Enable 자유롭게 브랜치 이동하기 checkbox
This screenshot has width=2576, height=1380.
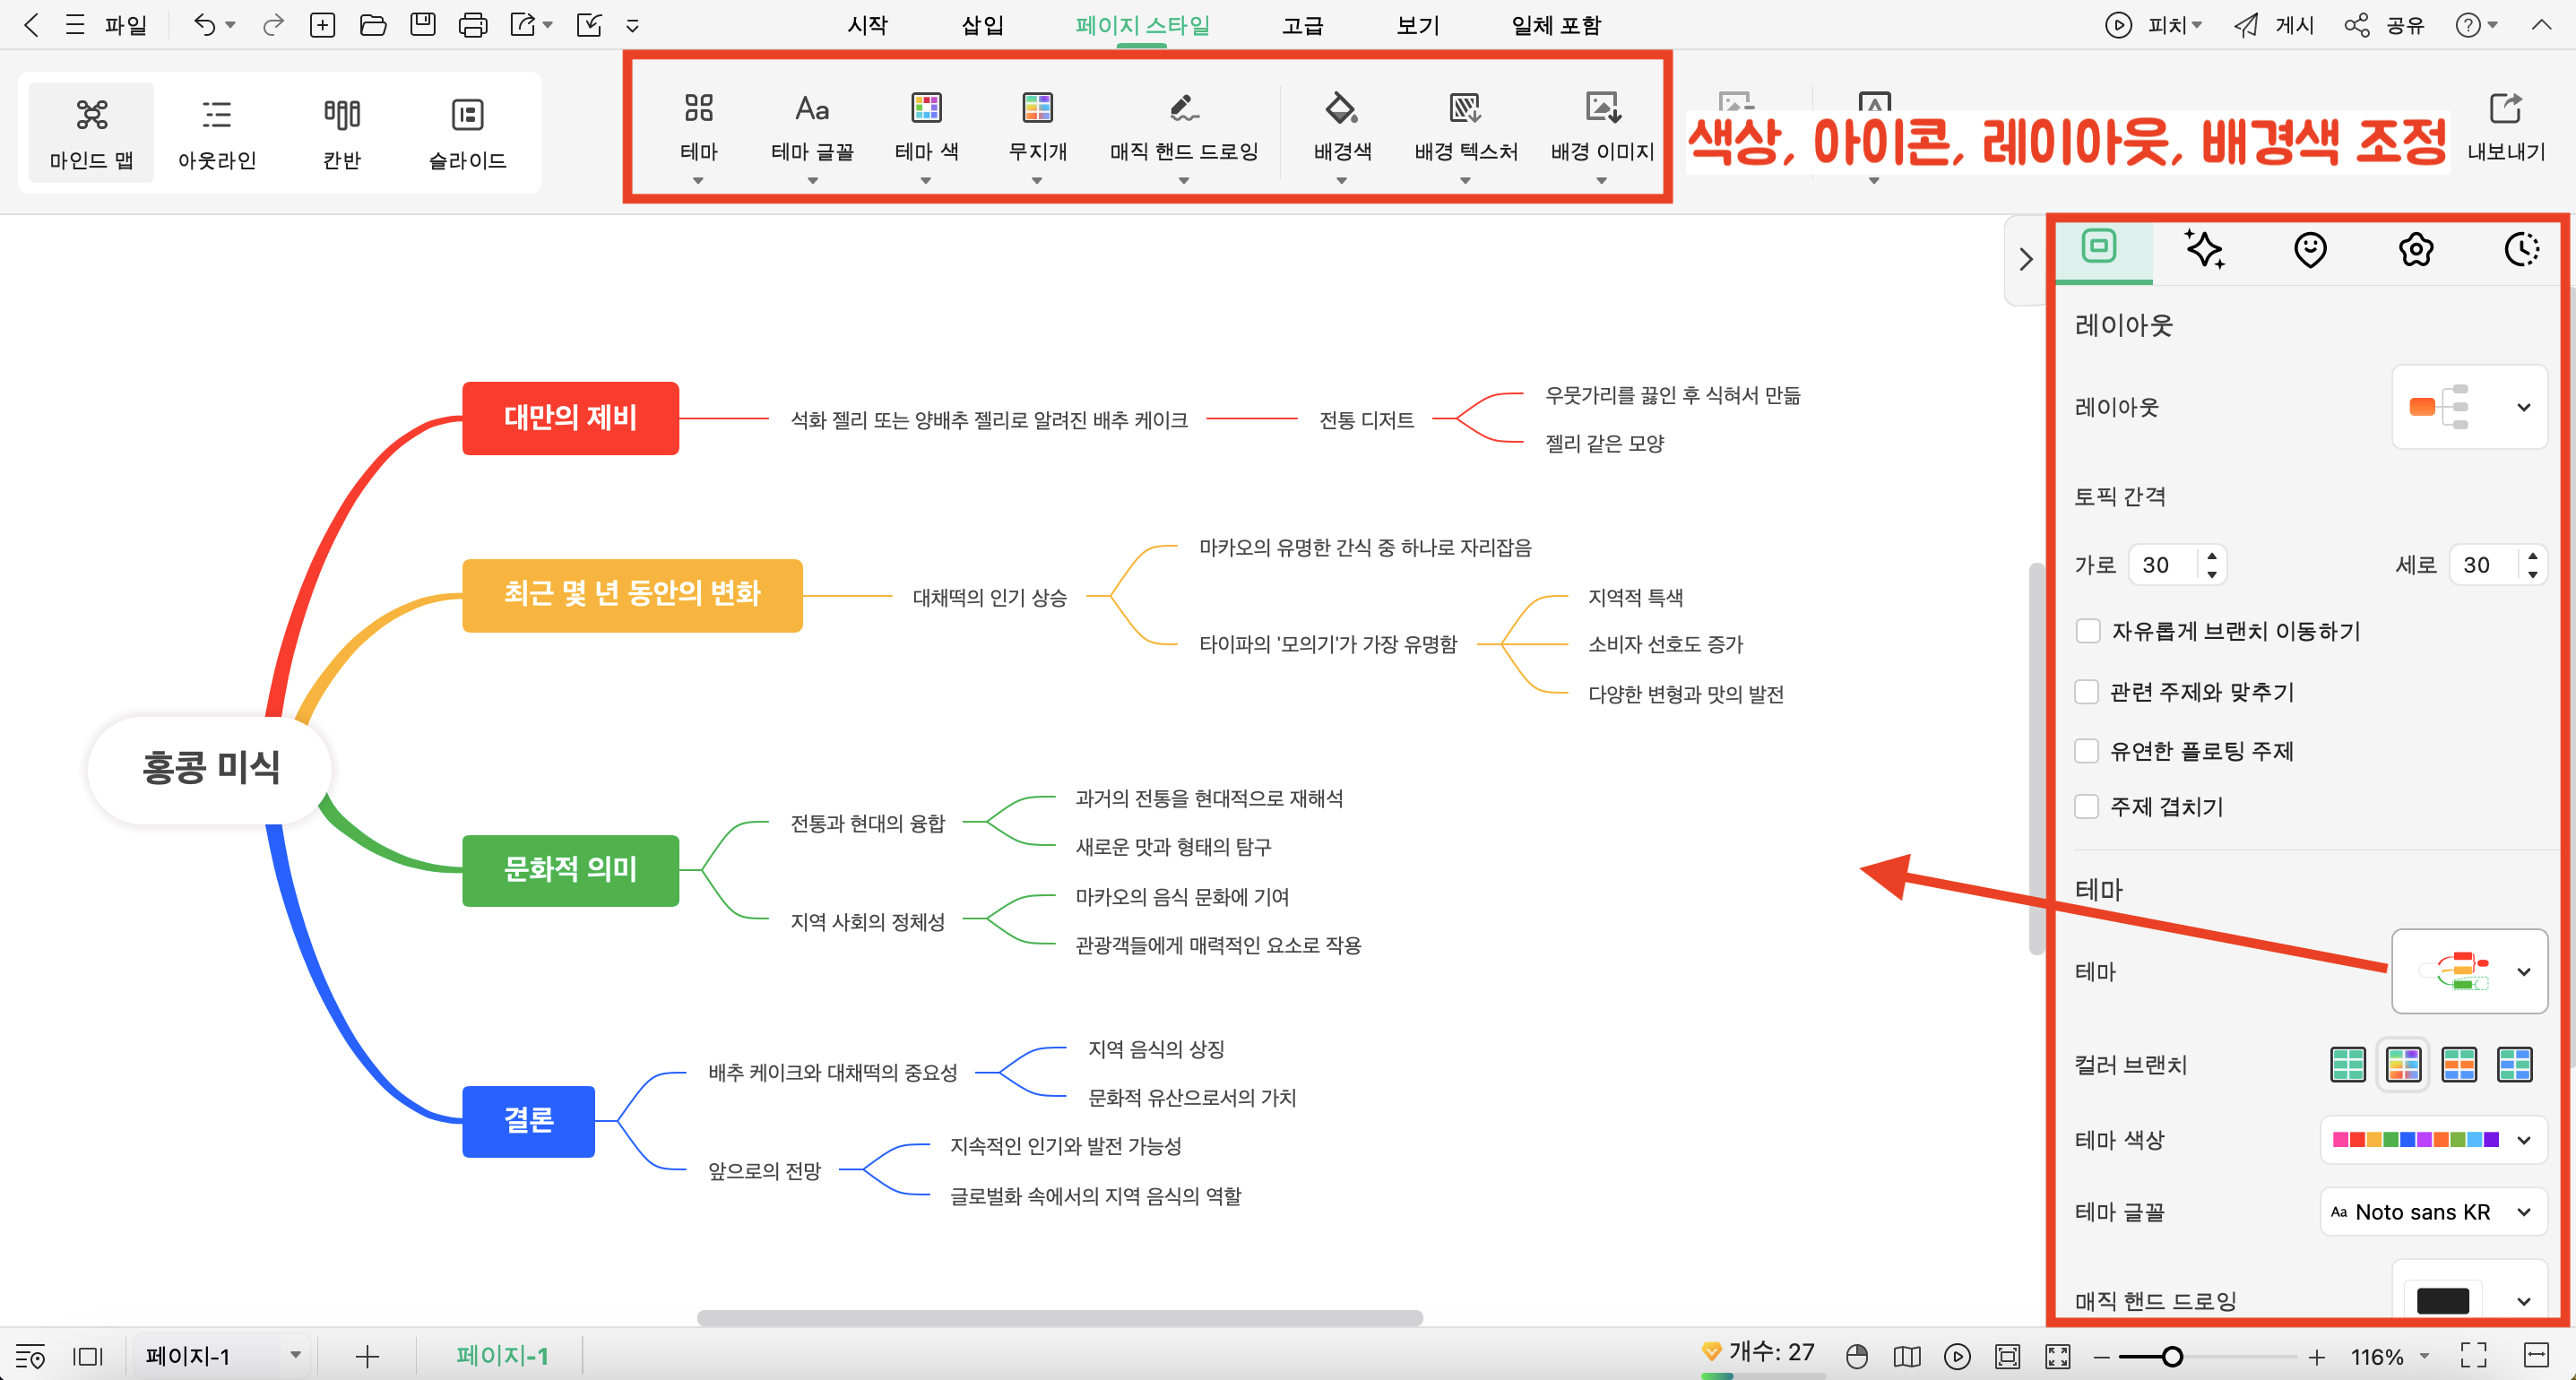[x=2087, y=631]
